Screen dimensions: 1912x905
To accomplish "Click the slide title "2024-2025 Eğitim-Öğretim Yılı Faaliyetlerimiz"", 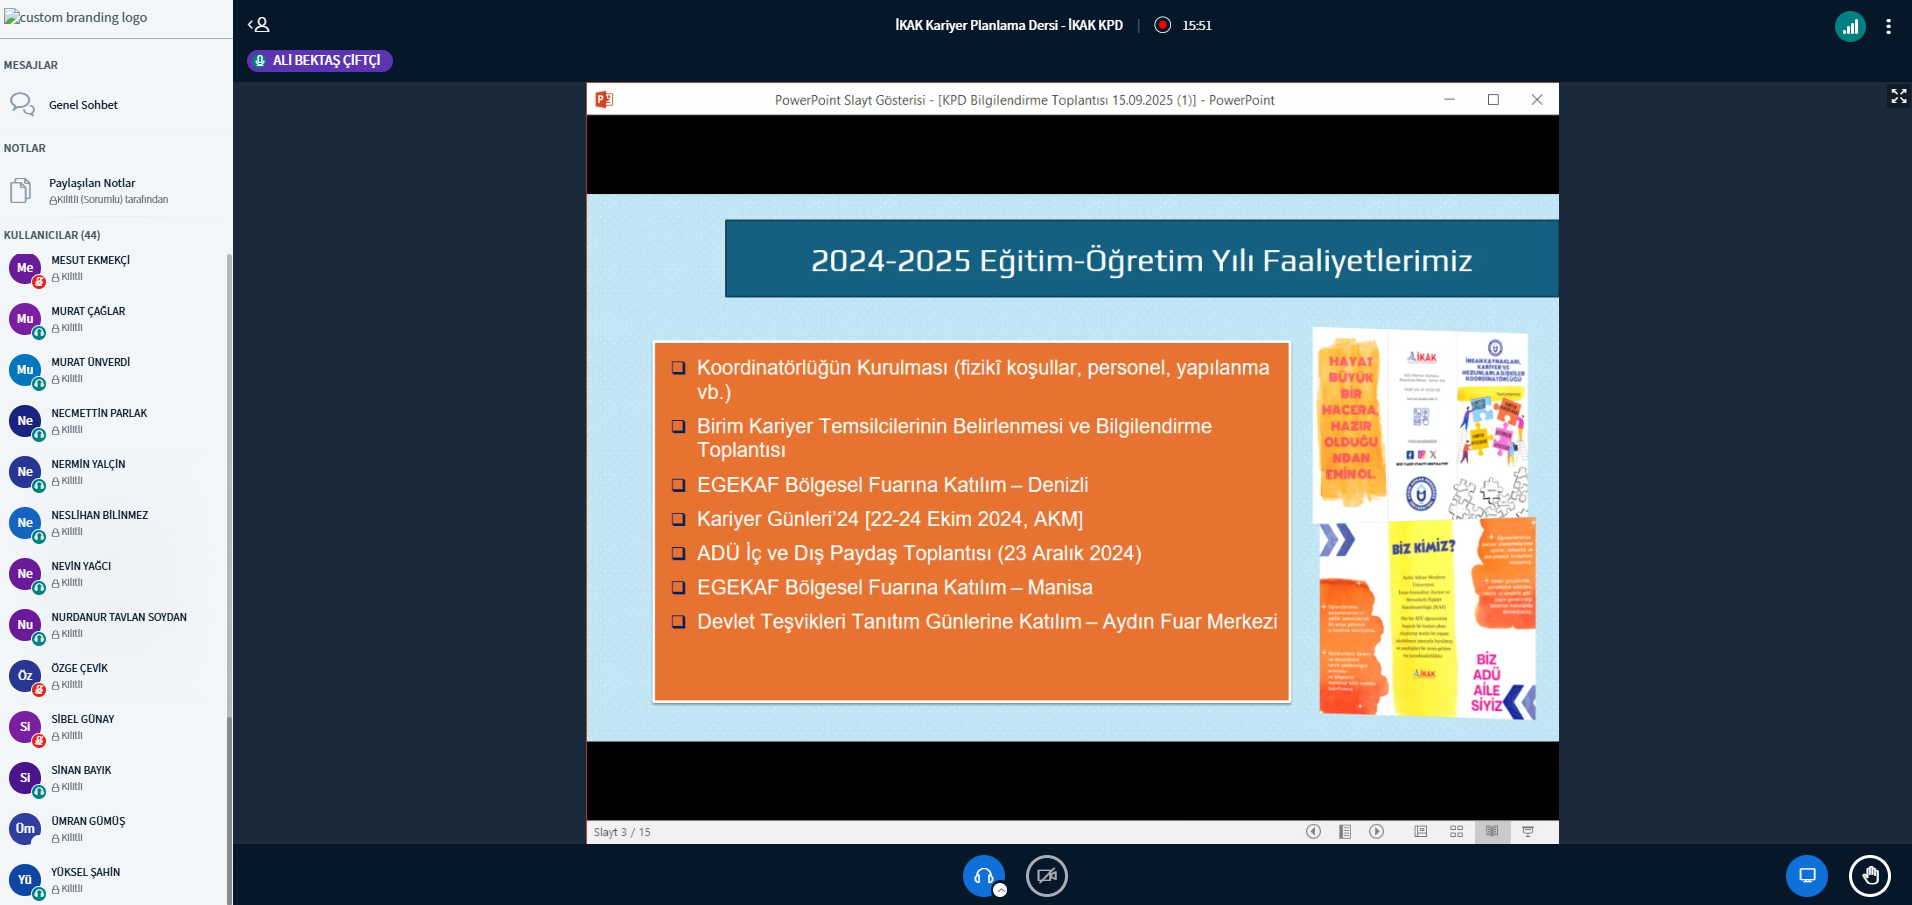I will [1141, 260].
